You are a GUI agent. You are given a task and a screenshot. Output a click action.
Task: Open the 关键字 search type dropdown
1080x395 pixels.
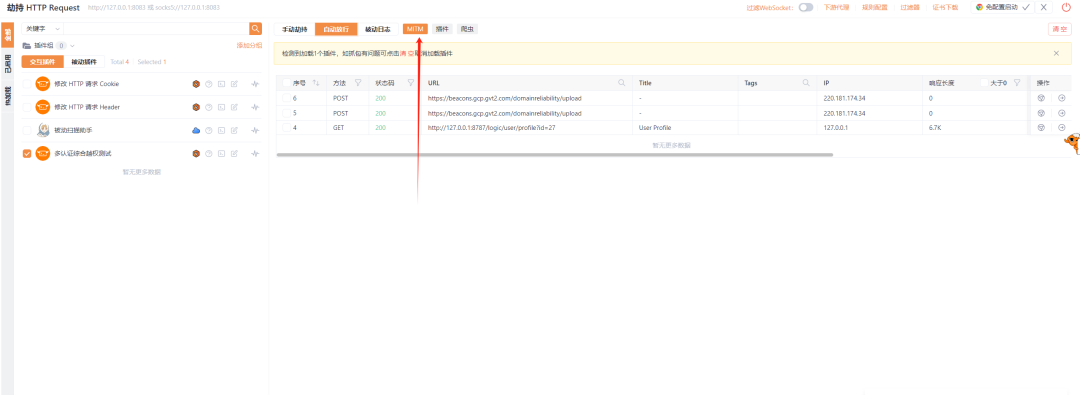43,29
